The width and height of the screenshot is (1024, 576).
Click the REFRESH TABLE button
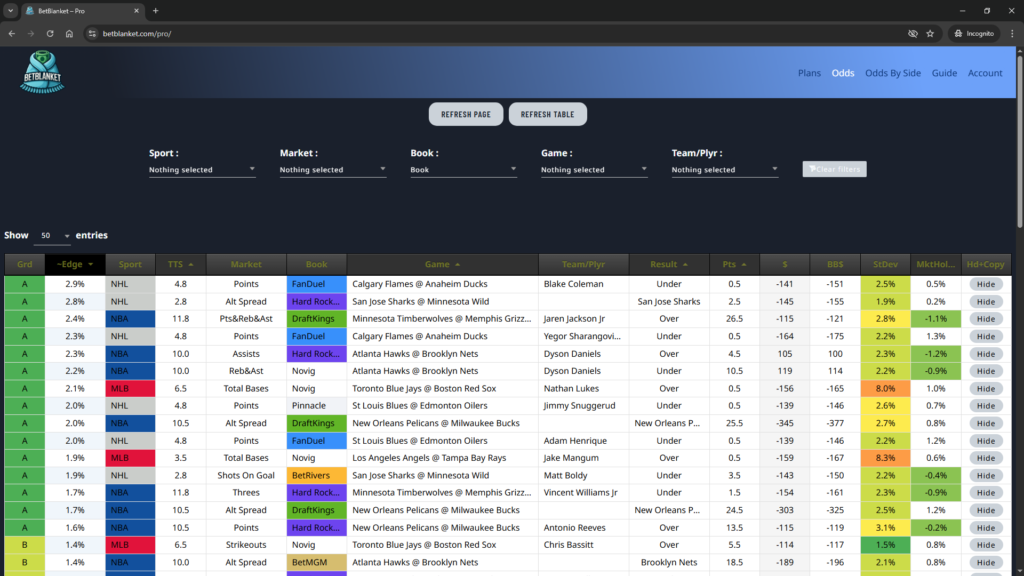point(547,114)
